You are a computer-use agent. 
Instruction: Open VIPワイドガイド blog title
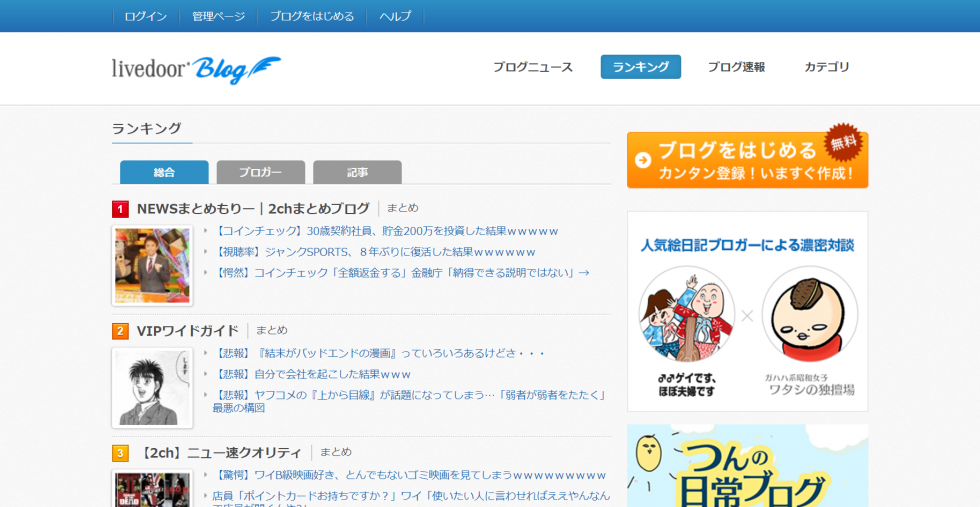(x=188, y=331)
